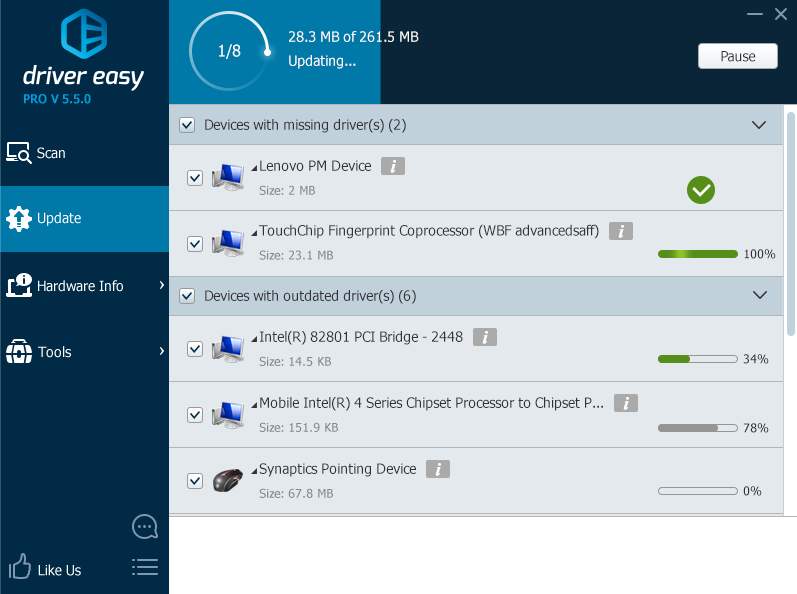Open the list menu icon in sidebar
The height and width of the screenshot is (594, 797).
point(145,568)
